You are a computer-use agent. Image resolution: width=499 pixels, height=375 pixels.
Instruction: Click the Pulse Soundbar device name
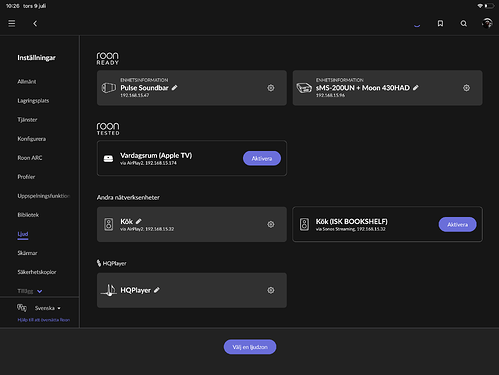tap(144, 88)
